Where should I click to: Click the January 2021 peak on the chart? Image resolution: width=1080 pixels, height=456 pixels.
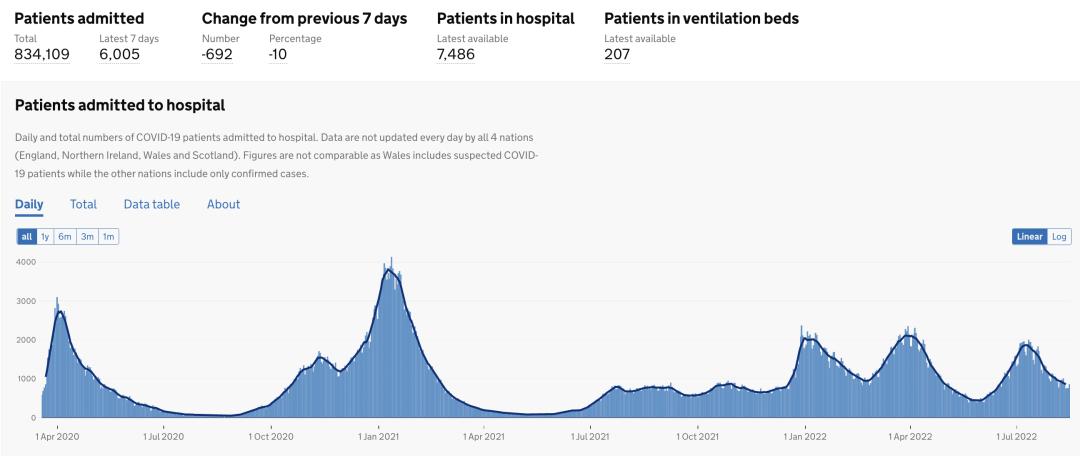(x=390, y=270)
